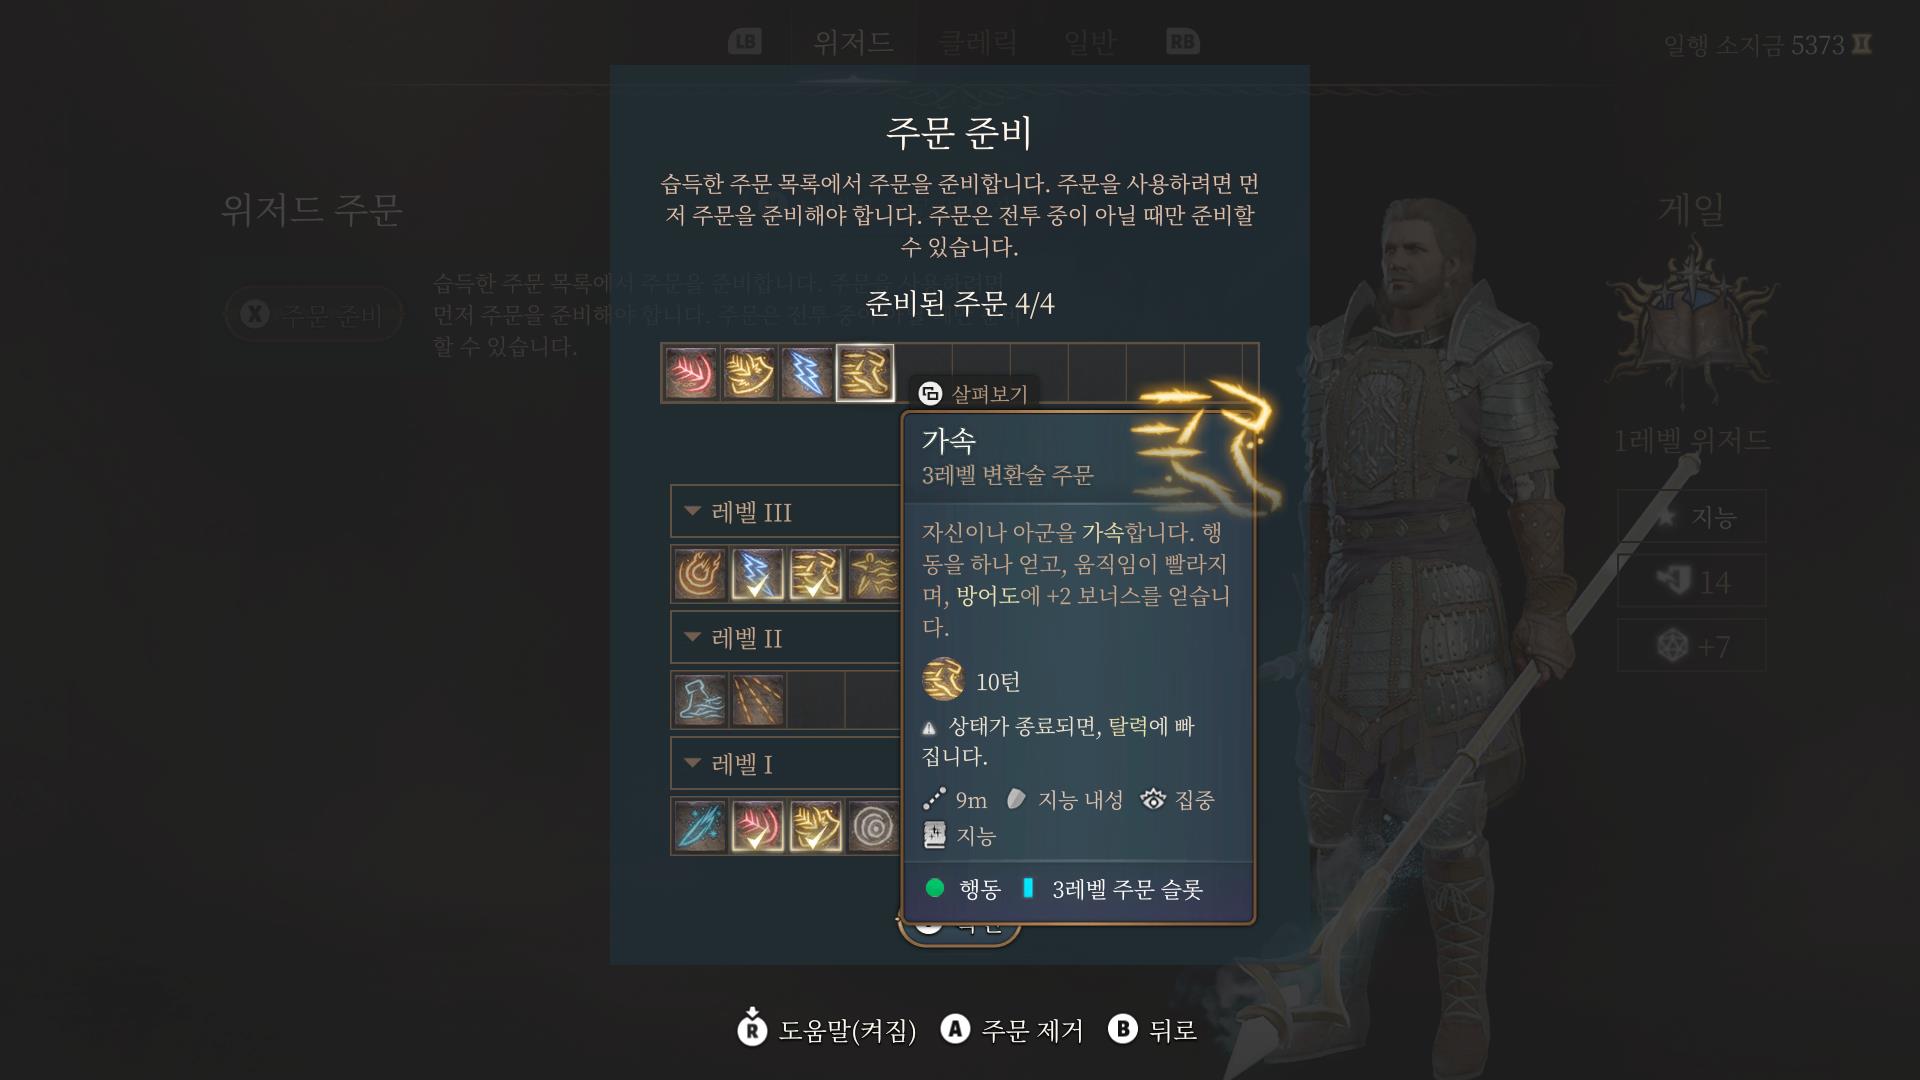Collapse the 레벨 I spell section
Viewport: 1920px width, 1080px height.
786,764
